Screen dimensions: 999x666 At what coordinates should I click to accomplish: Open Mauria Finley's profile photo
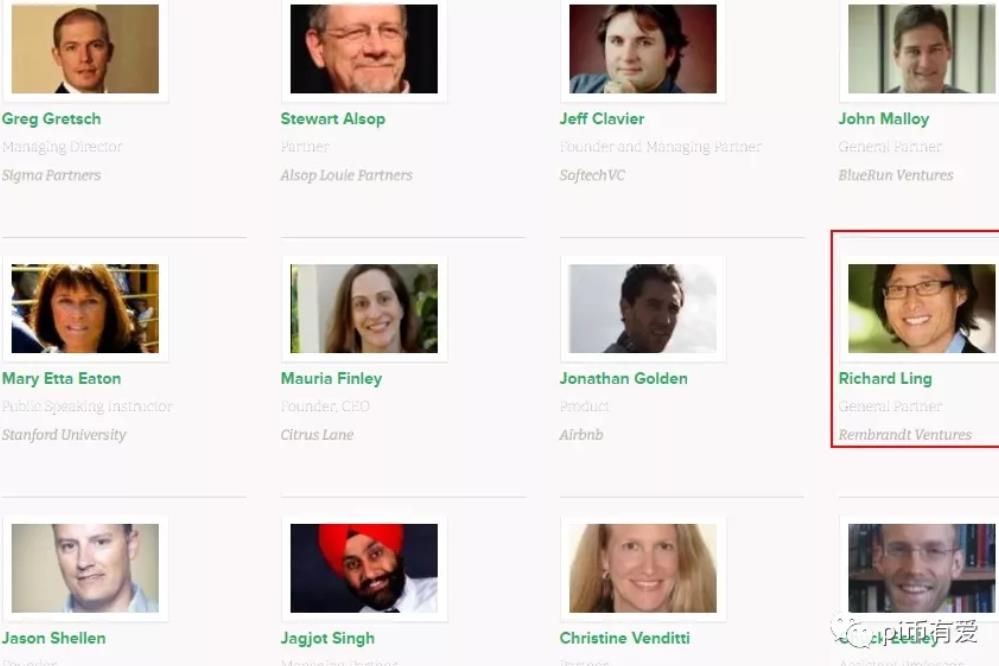click(364, 308)
